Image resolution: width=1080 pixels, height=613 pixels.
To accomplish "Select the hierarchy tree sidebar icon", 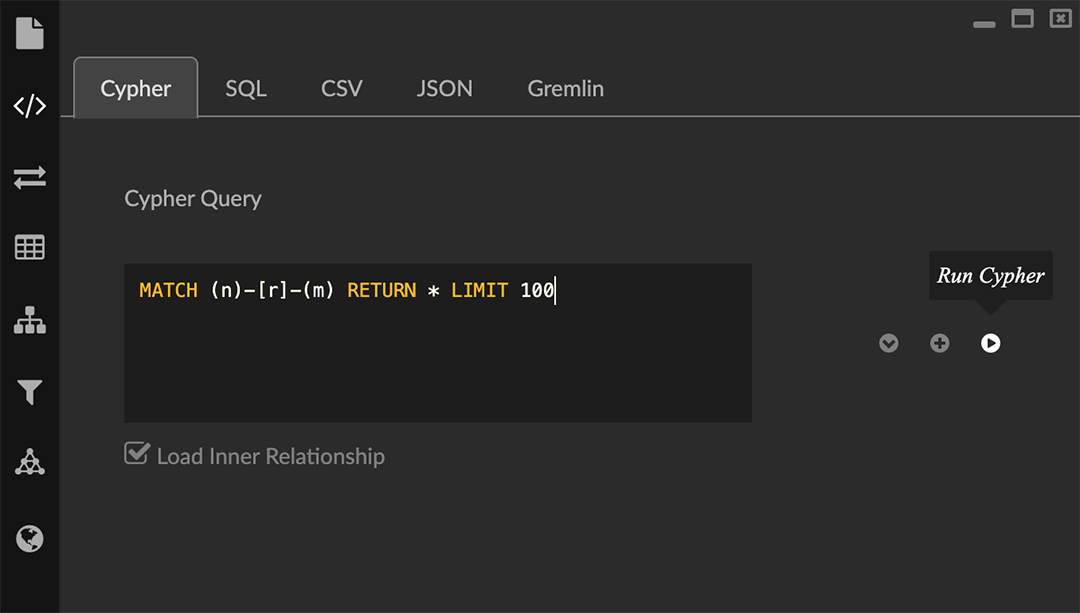I will 30,321.
